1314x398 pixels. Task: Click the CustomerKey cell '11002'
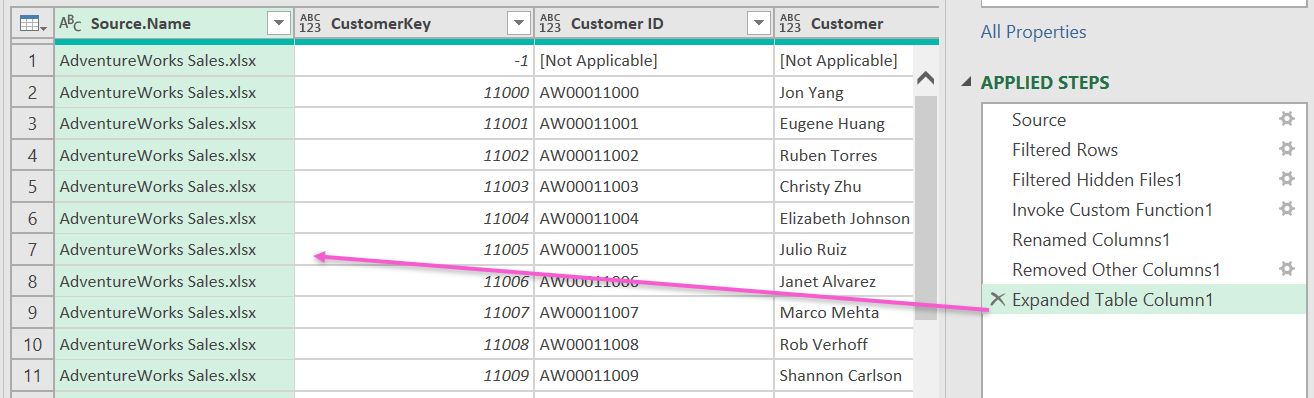(x=414, y=156)
